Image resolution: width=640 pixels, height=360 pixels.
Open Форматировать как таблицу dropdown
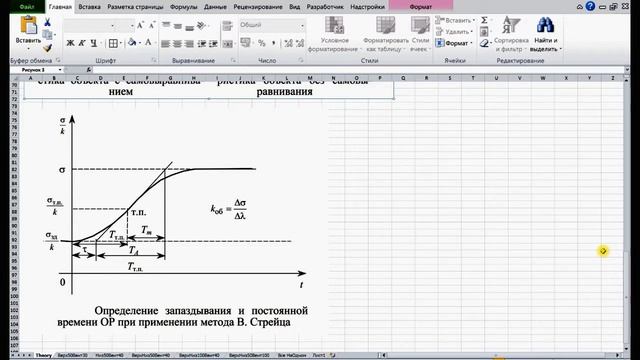386,35
